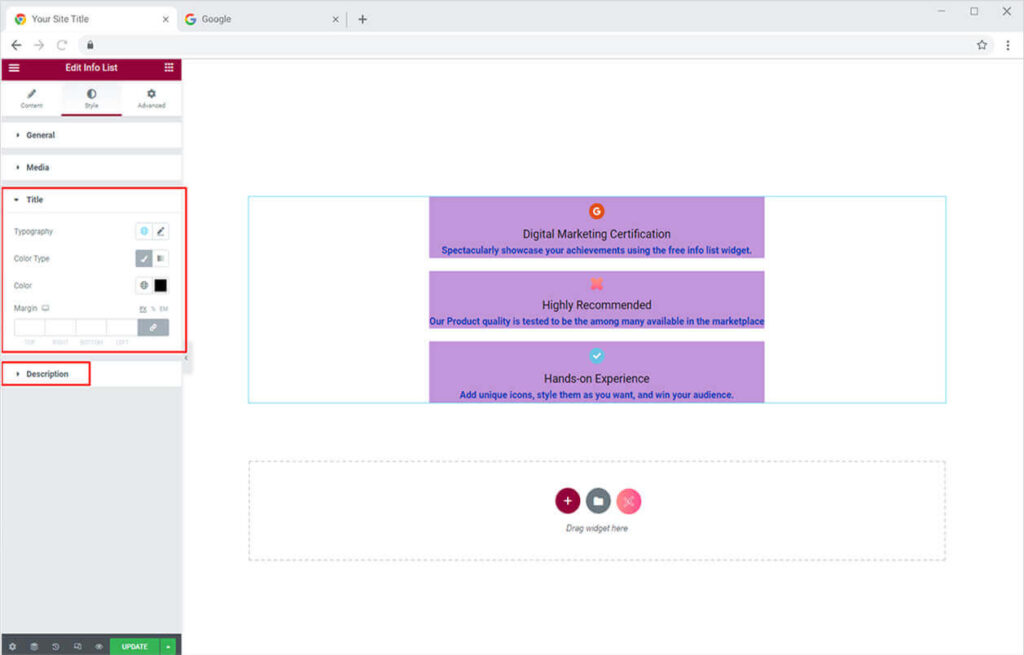Screen dimensions: 1024x655
Task: Select gradient Color Type option
Action: click(x=161, y=258)
